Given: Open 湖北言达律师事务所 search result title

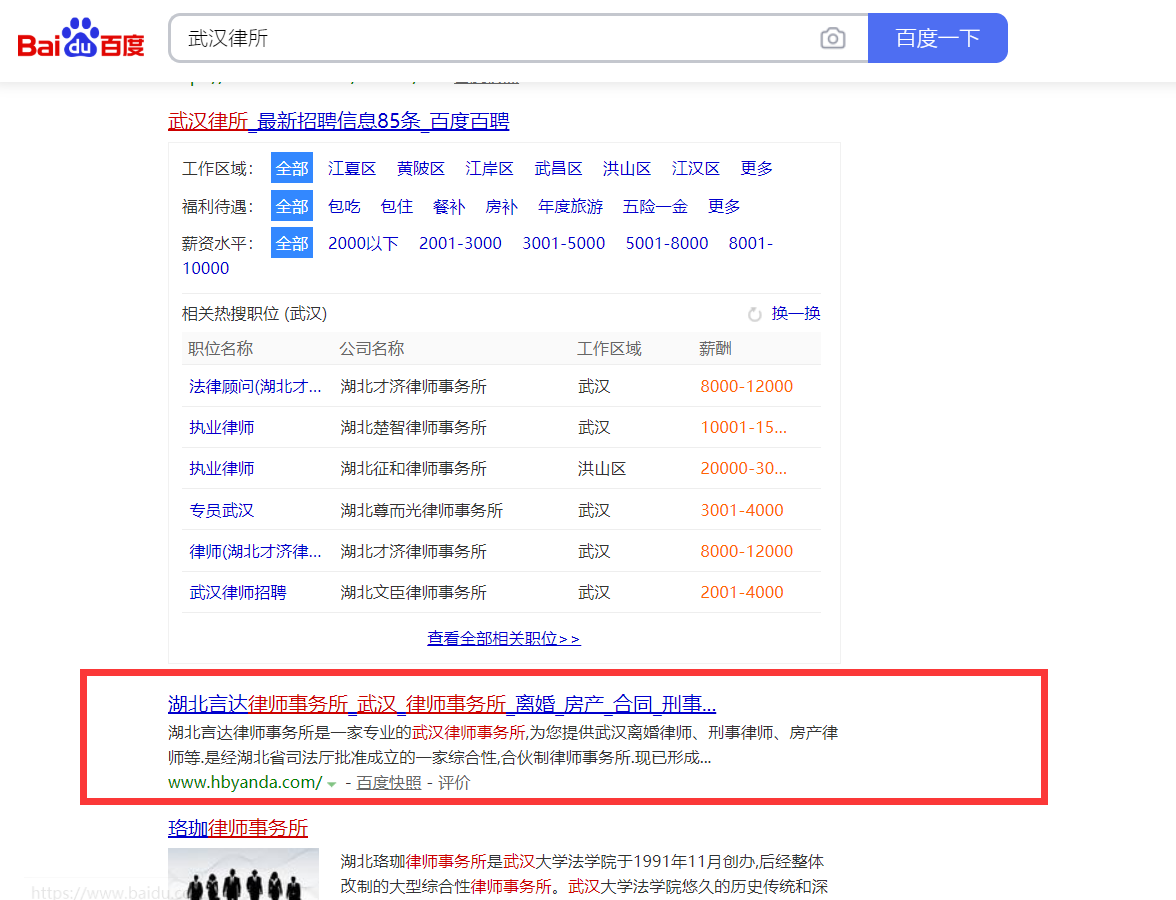Looking at the screenshot, I should [x=442, y=704].
